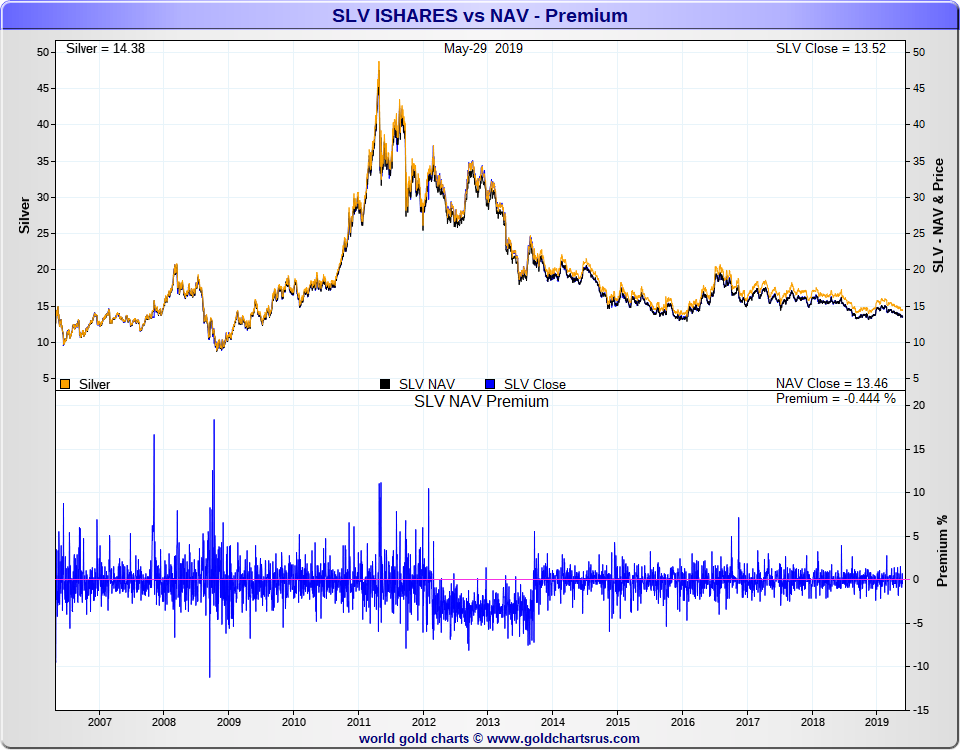Click the 2011 x-axis year label

(359, 722)
